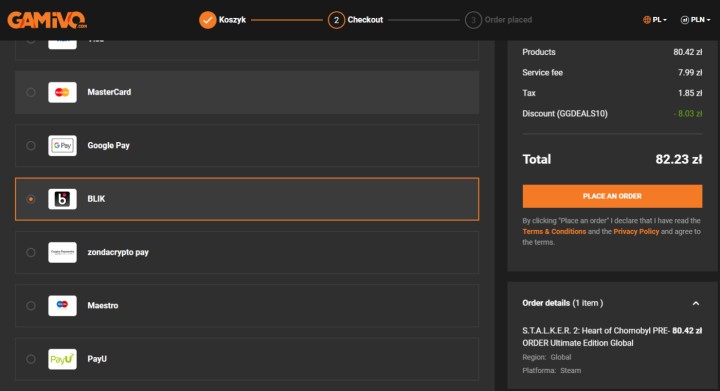The width and height of the screenshot is (720, 391).
Task: Click the PayU logo icon
Action: pyautogui.click(x=62, y=359)
